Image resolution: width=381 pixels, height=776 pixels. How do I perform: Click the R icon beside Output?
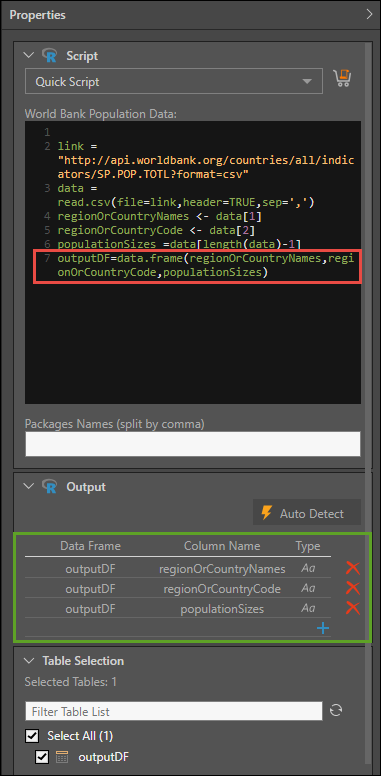pyautogui.click(x=50, y=486)
